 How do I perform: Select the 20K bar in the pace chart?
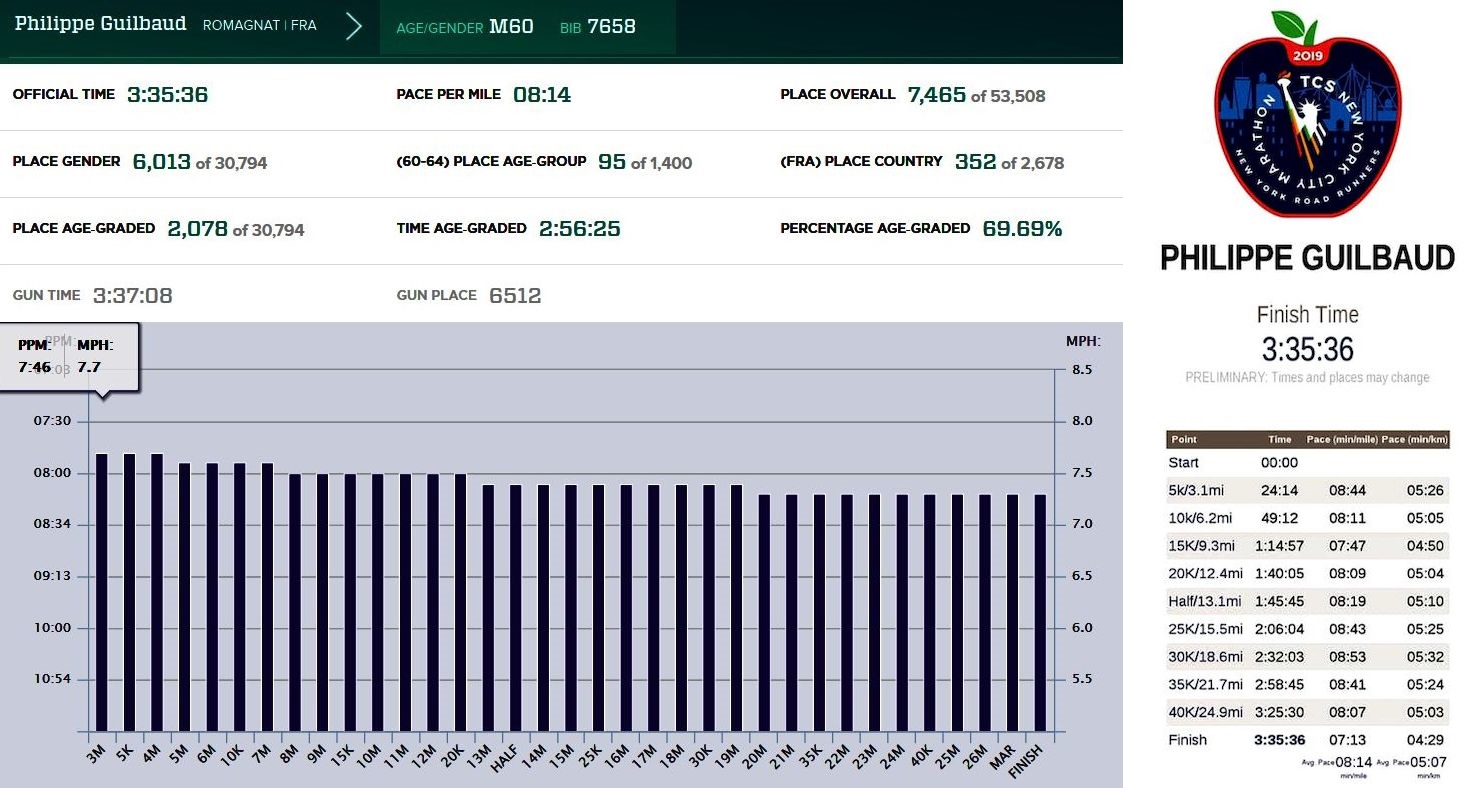tap(460, 602)
